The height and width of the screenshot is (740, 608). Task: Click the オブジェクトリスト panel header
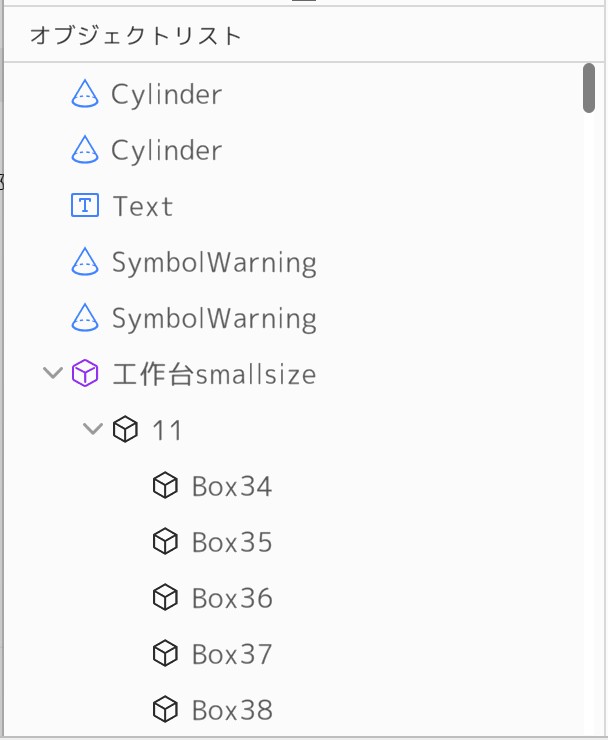point(136,36)
